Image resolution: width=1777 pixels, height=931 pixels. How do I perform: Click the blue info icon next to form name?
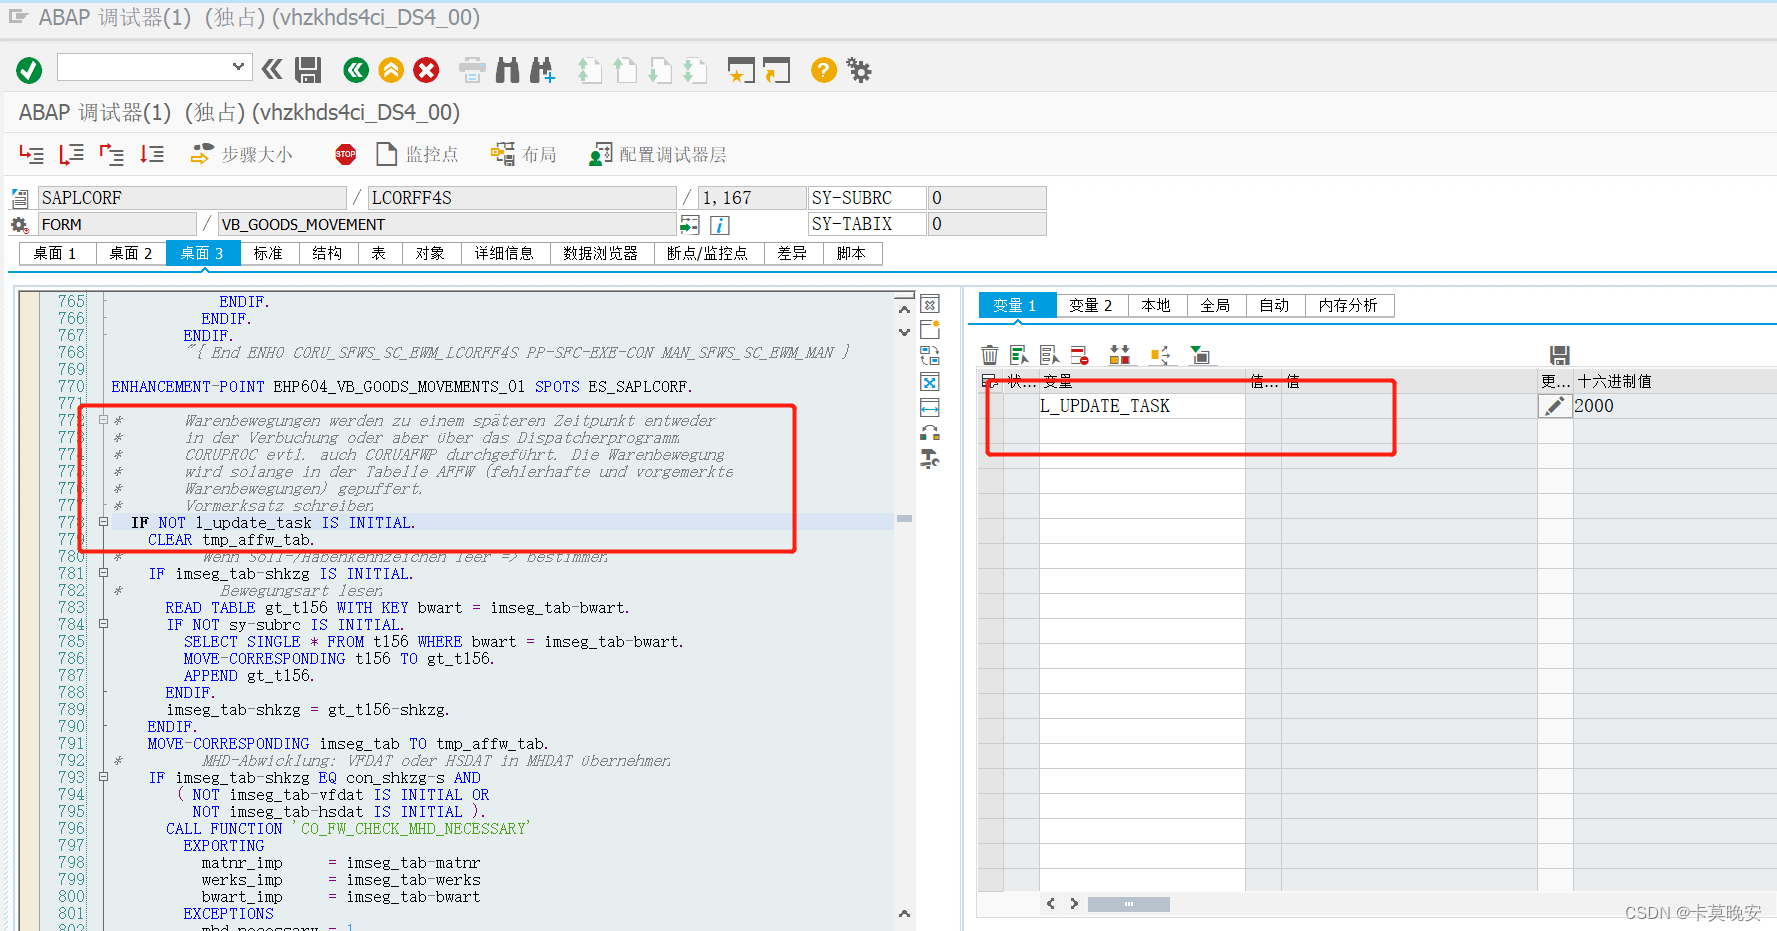720,225
